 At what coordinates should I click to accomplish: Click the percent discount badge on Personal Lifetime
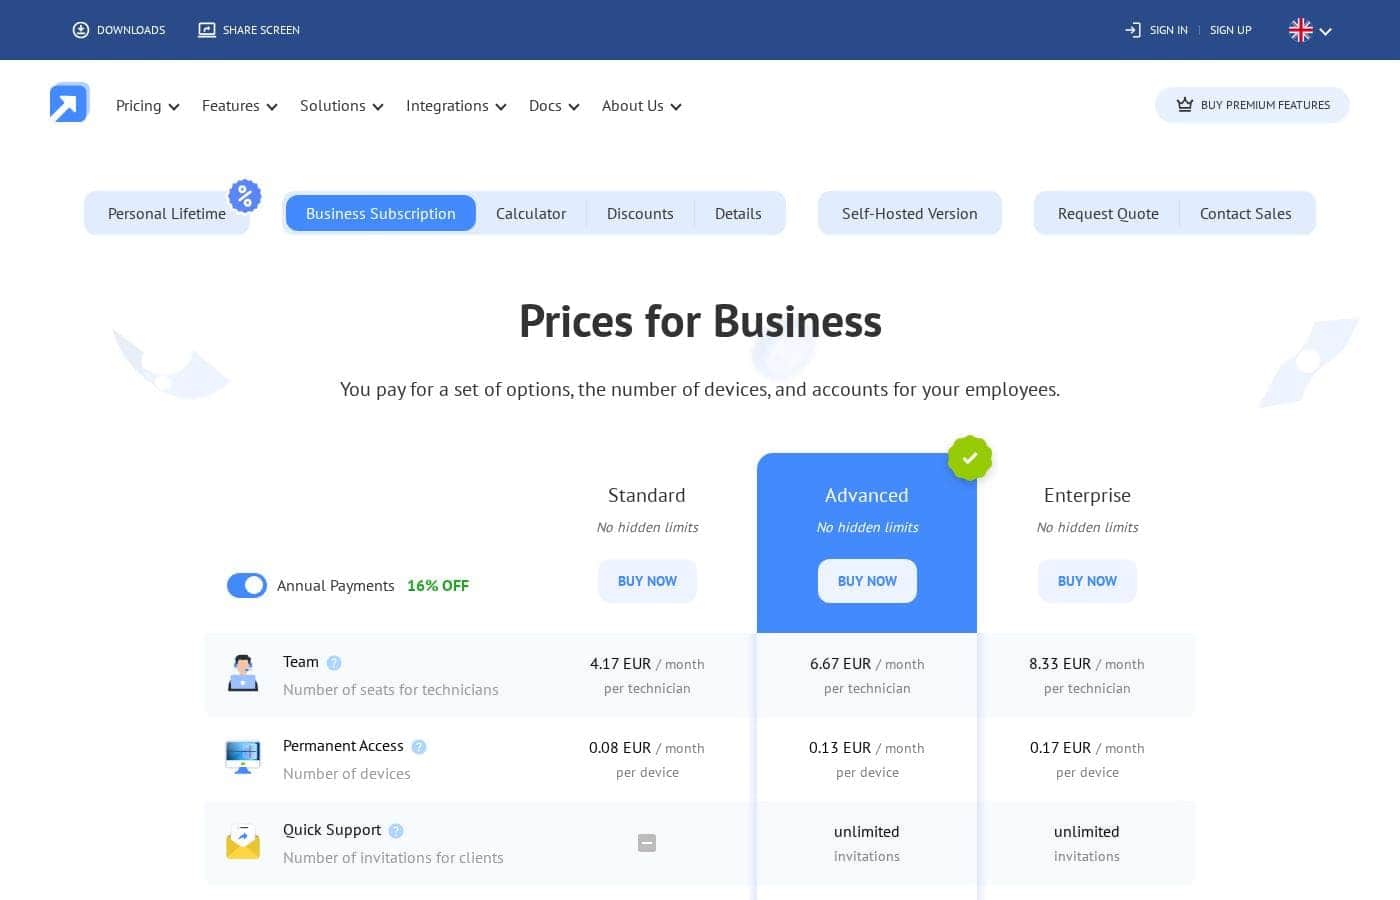point(245,196)
